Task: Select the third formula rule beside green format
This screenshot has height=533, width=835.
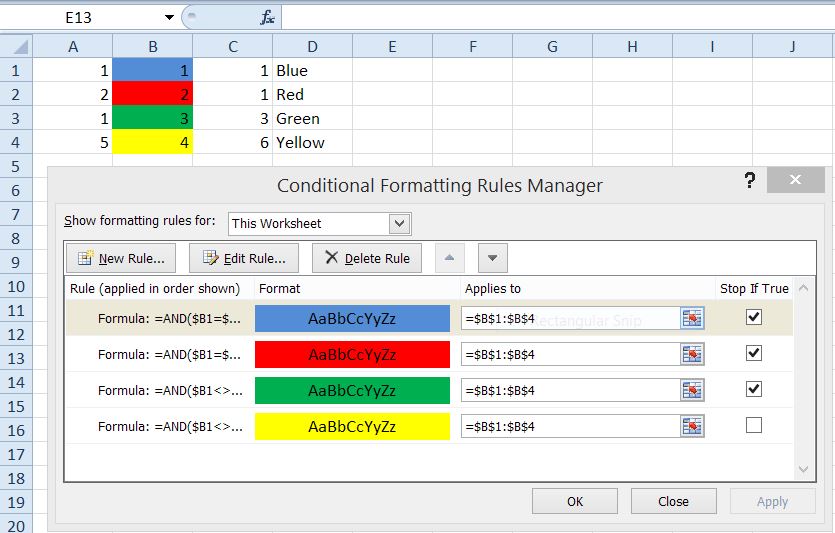Action: [x=170, y=390]
